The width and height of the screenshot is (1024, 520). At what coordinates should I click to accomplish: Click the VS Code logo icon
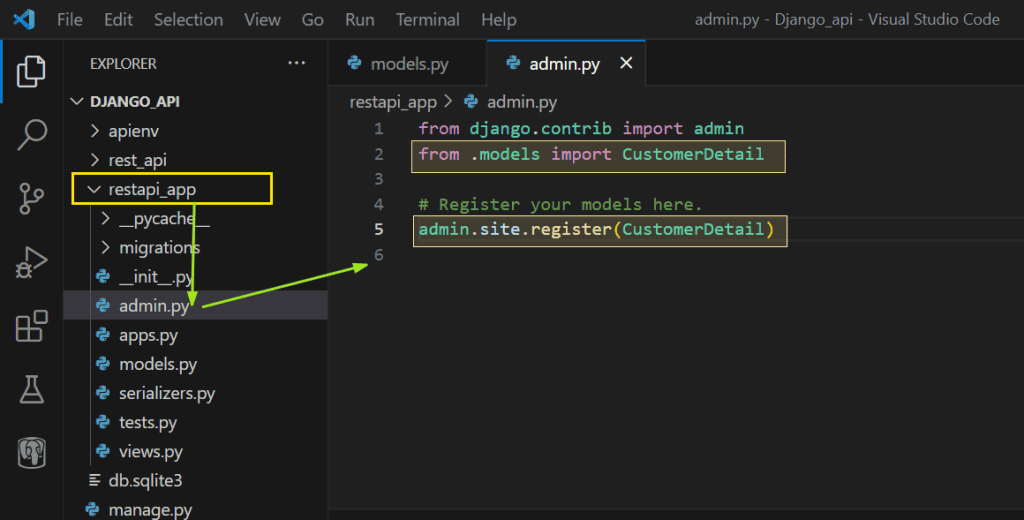(24, 20)
